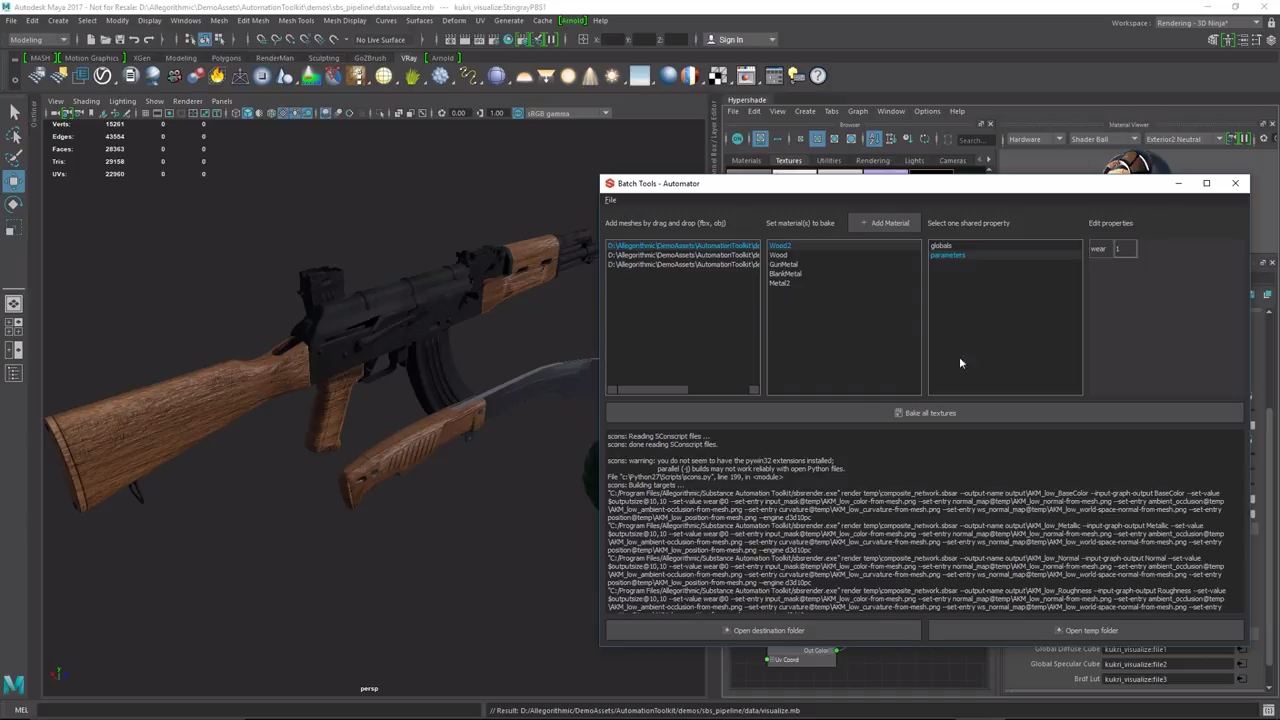This screenshot has width=1280, height=720.
Task: Click the save scene icon
Action: 118,40
